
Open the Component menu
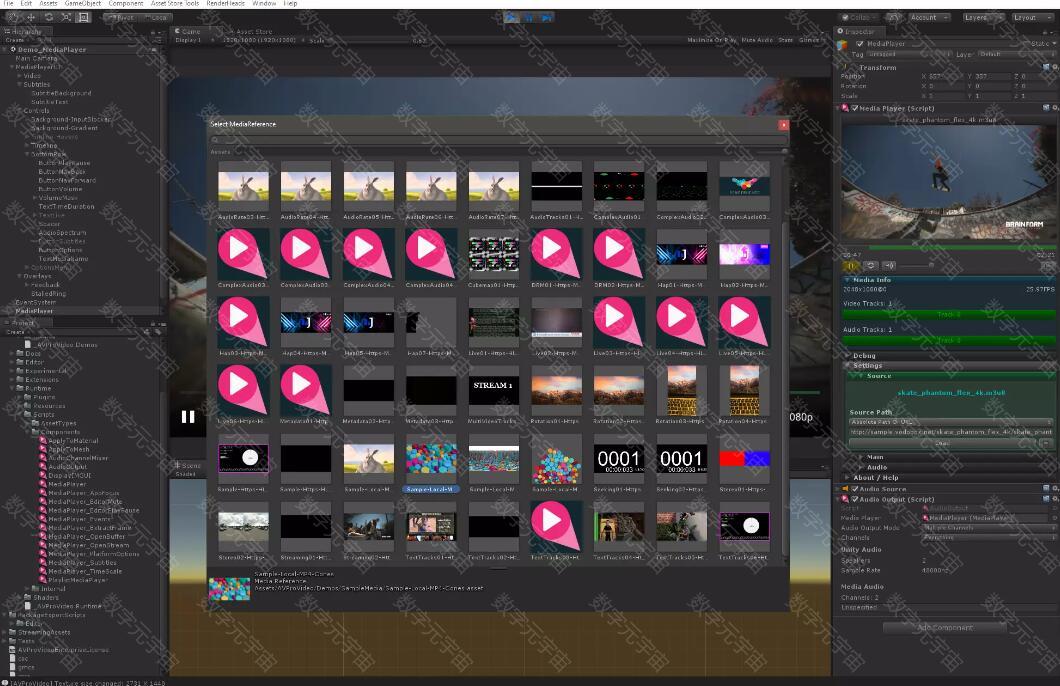click(126, 3)
